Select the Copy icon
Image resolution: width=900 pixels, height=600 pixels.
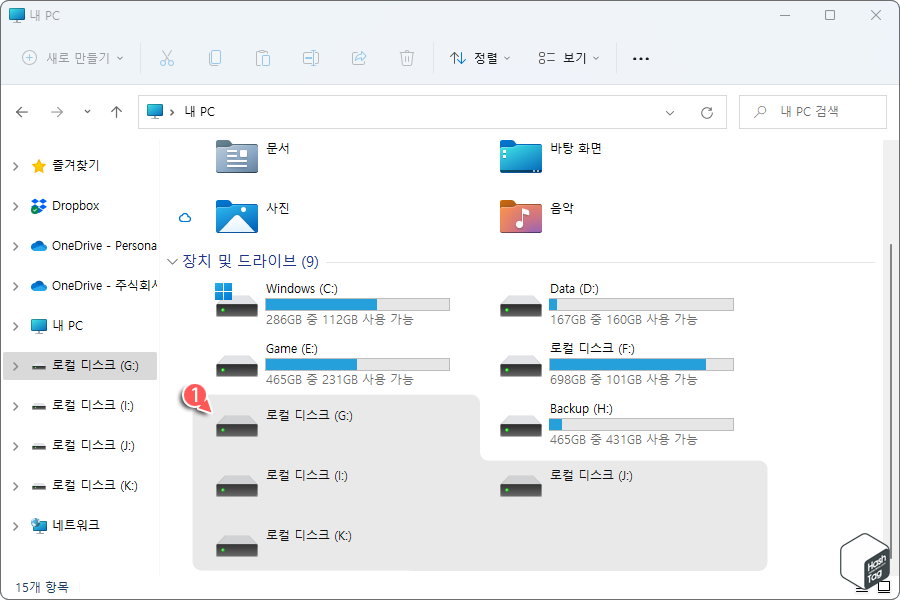point(215,58)
